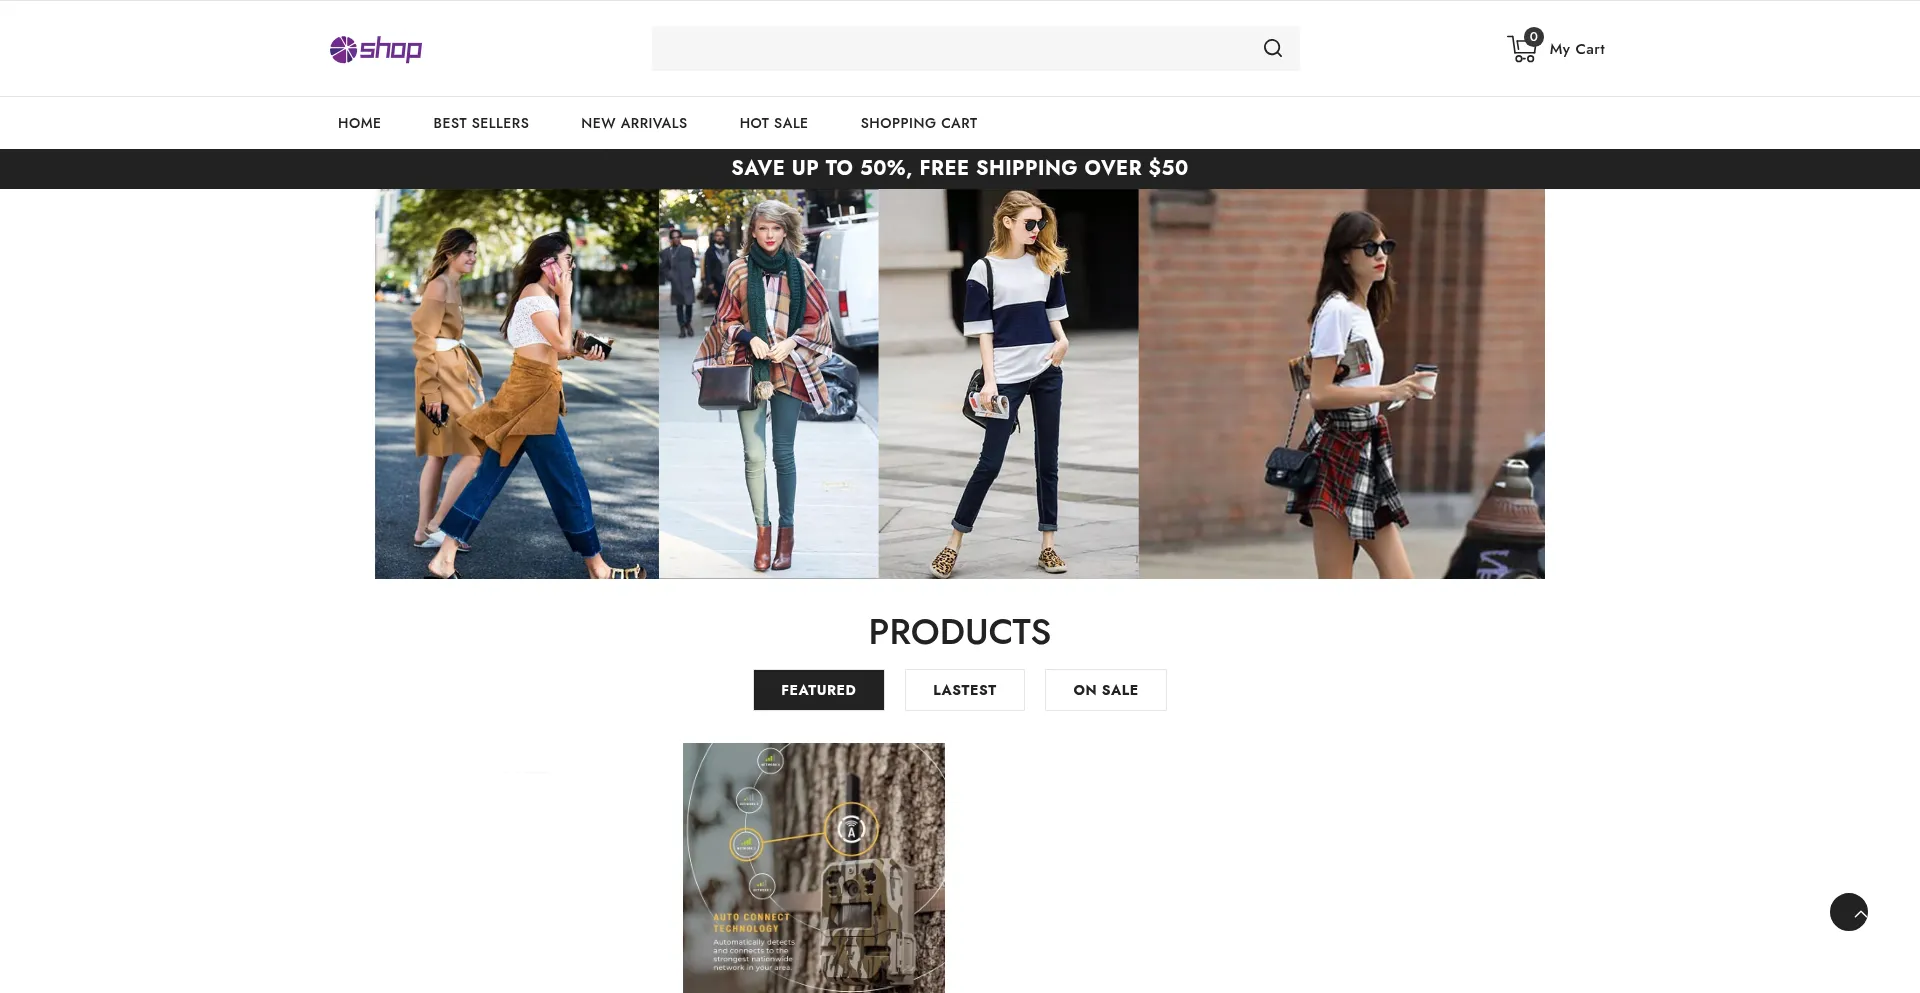
Task: Focus the search input field
Action: 950,49
